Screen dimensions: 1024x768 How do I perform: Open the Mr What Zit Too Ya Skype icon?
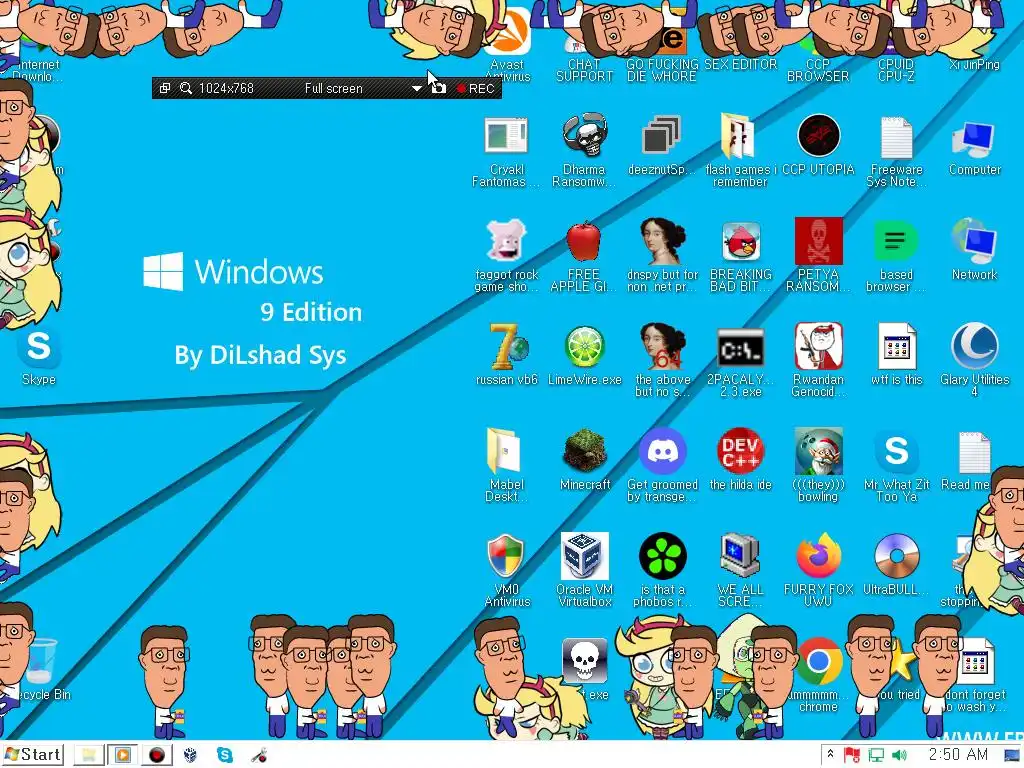click(896, 451)
